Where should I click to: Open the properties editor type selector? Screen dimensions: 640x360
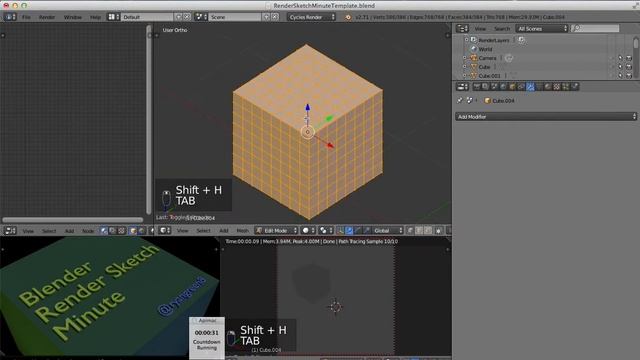pyautogui.click(x=462, y=87)
